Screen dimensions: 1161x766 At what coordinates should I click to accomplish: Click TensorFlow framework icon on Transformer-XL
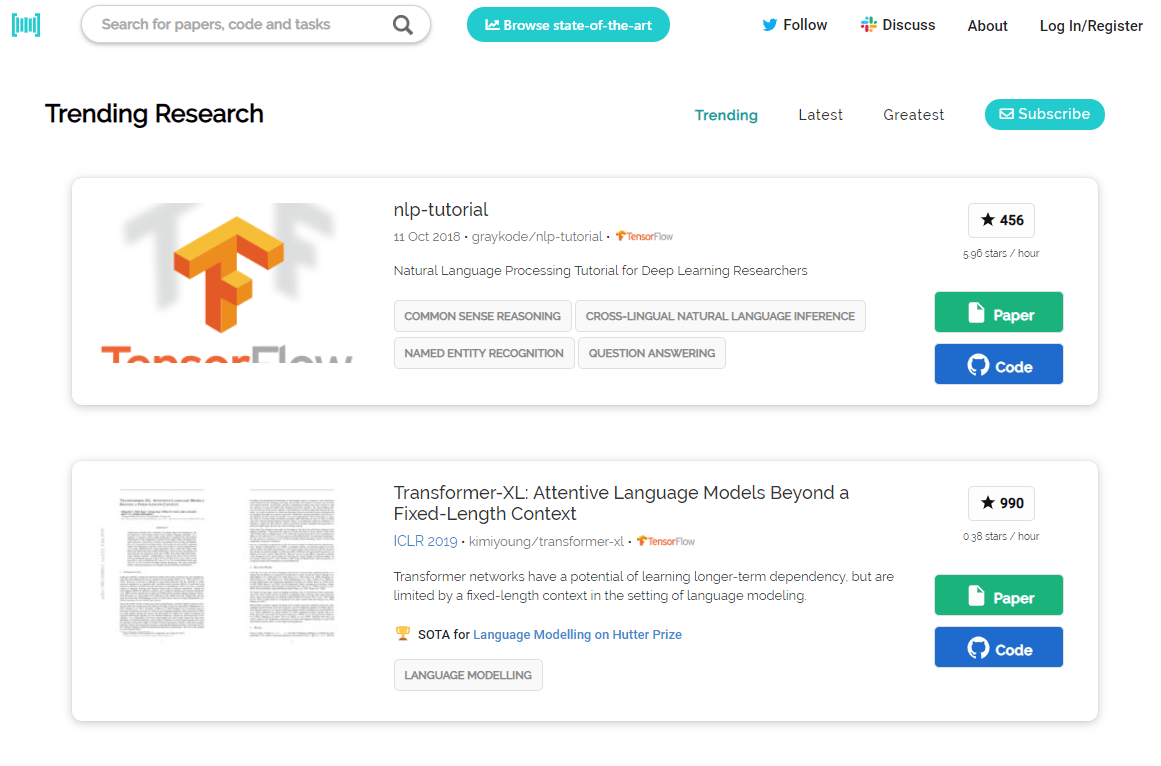pos(666,541)
